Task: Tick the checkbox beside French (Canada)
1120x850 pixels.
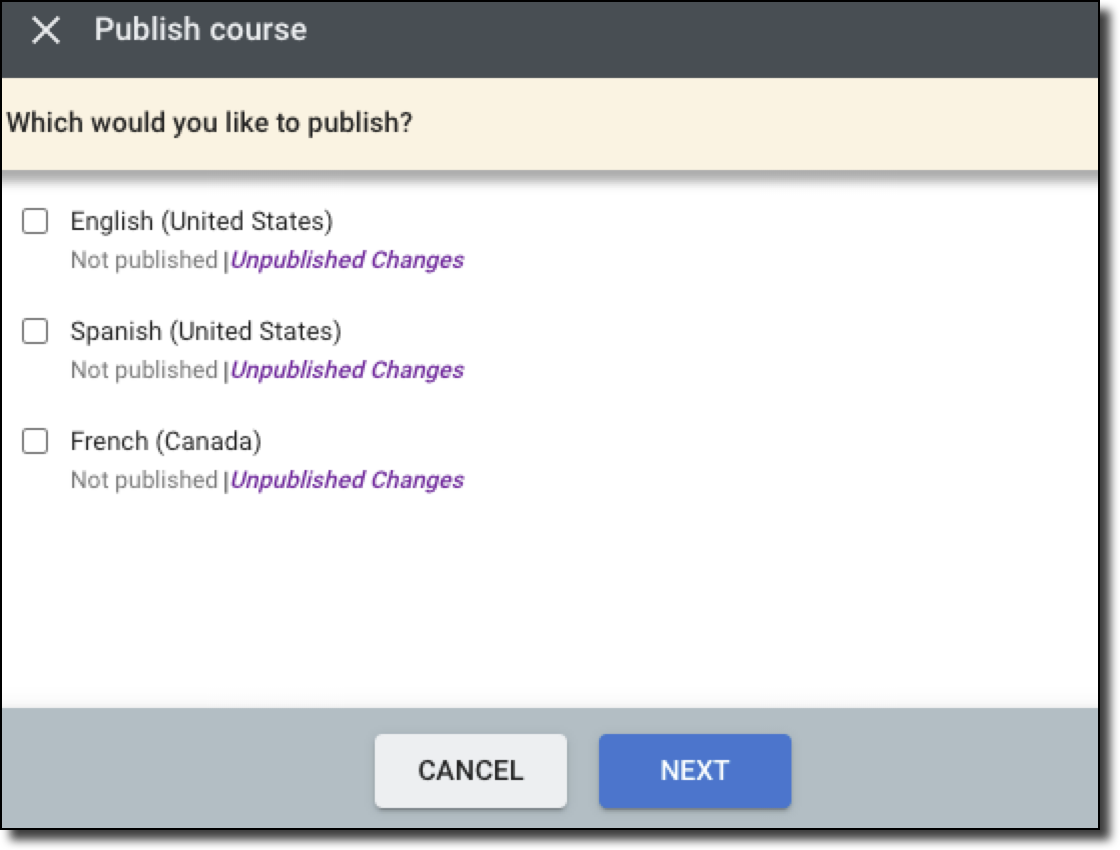Action: click(x=35, y=441)
